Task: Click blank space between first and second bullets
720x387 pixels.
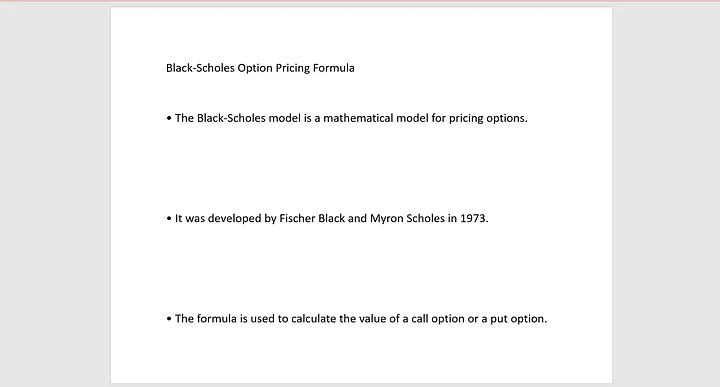Action: tap(361, 168)
